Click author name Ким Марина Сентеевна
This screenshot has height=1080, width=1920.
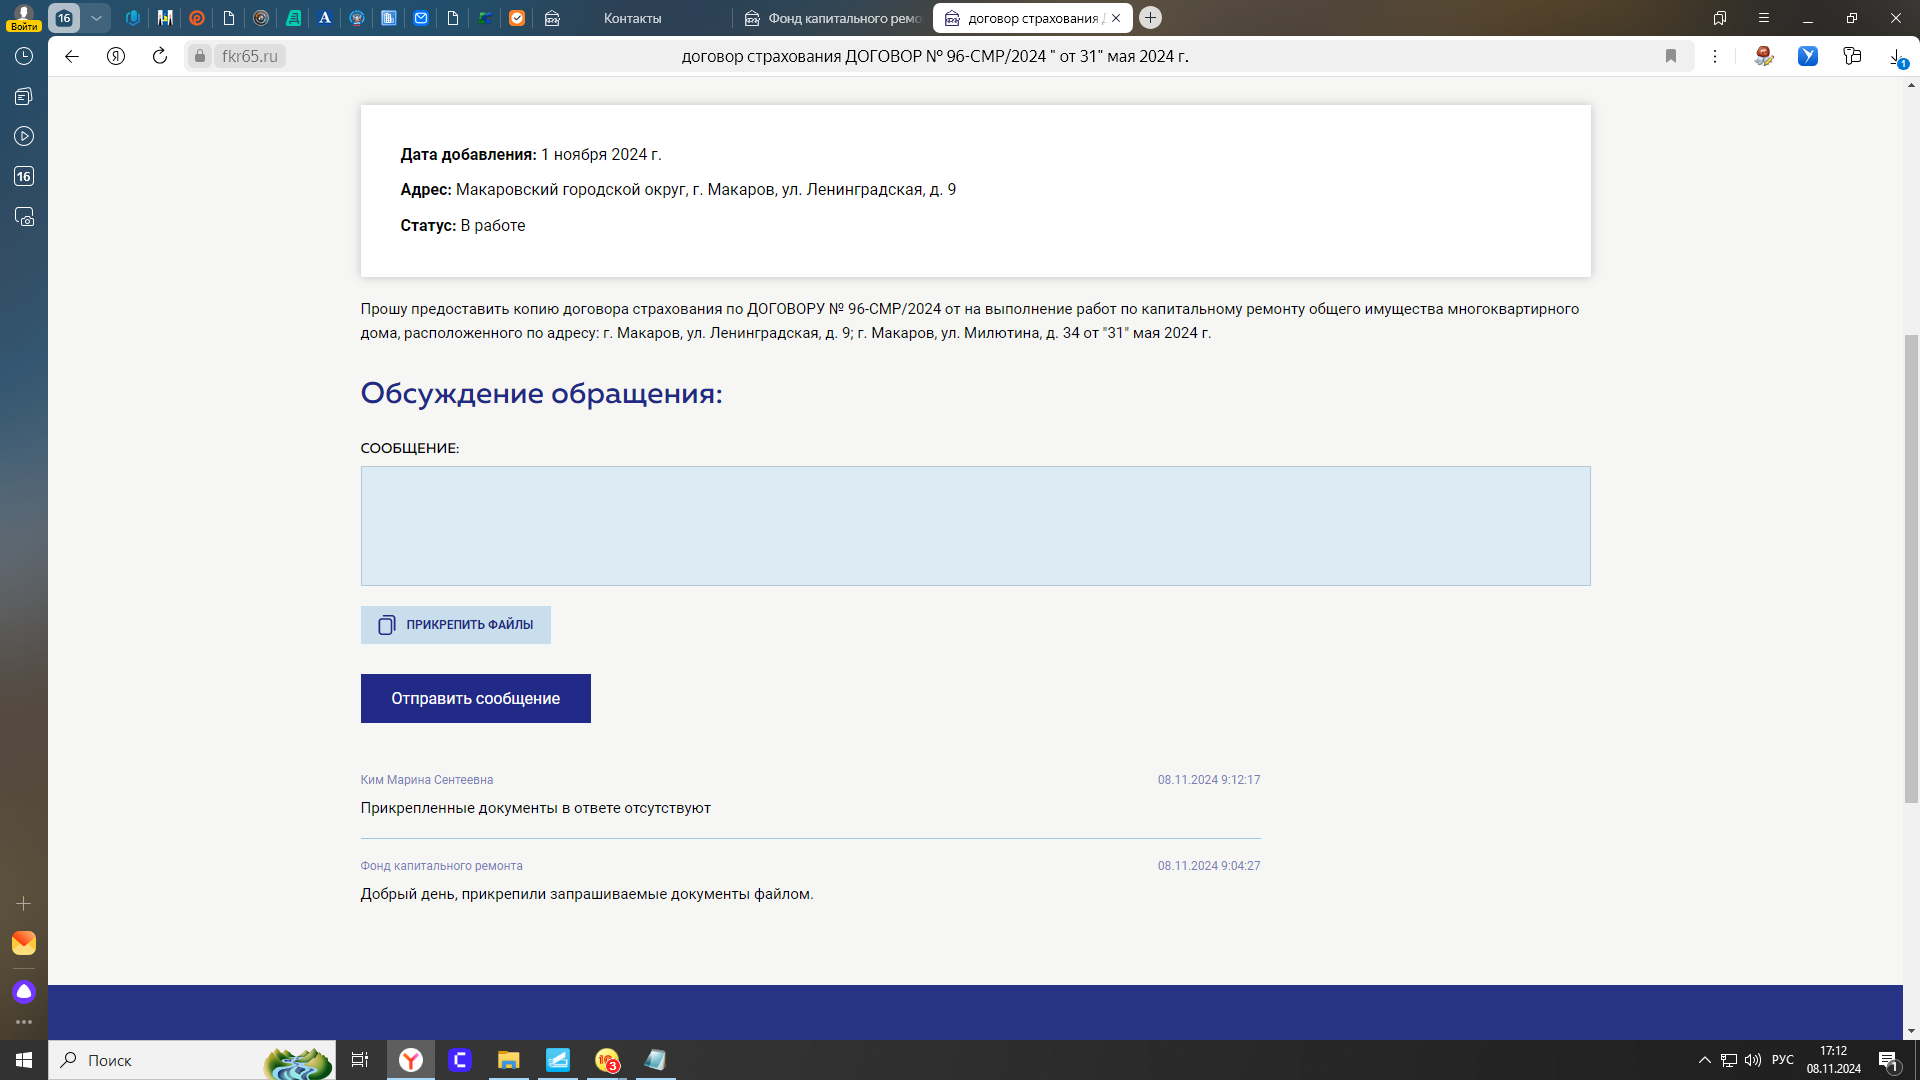point(427,780)
